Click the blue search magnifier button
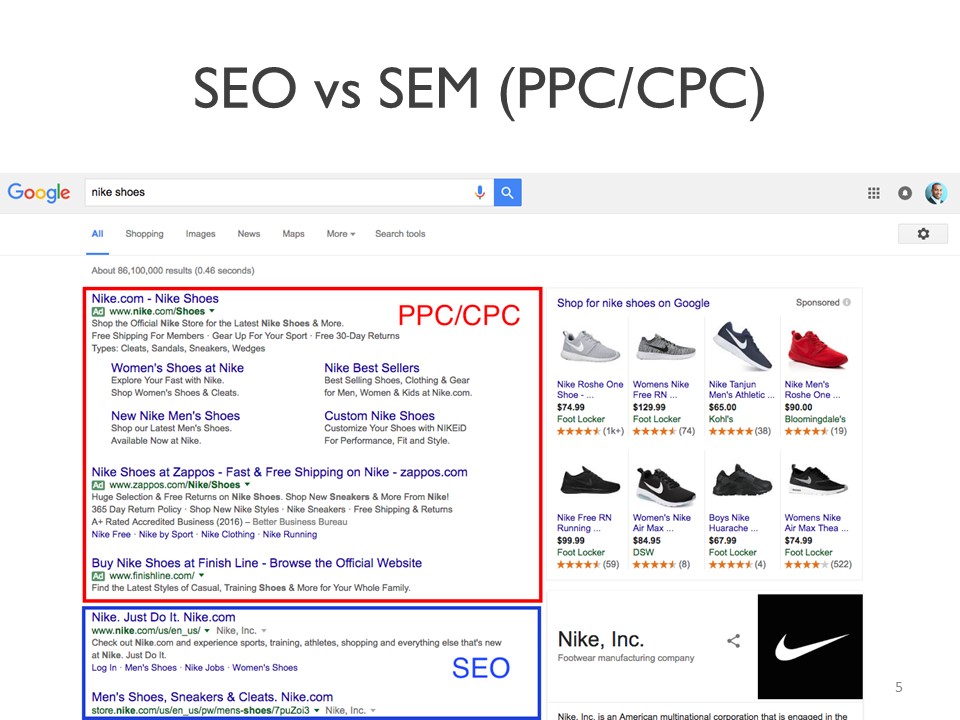 508,192
